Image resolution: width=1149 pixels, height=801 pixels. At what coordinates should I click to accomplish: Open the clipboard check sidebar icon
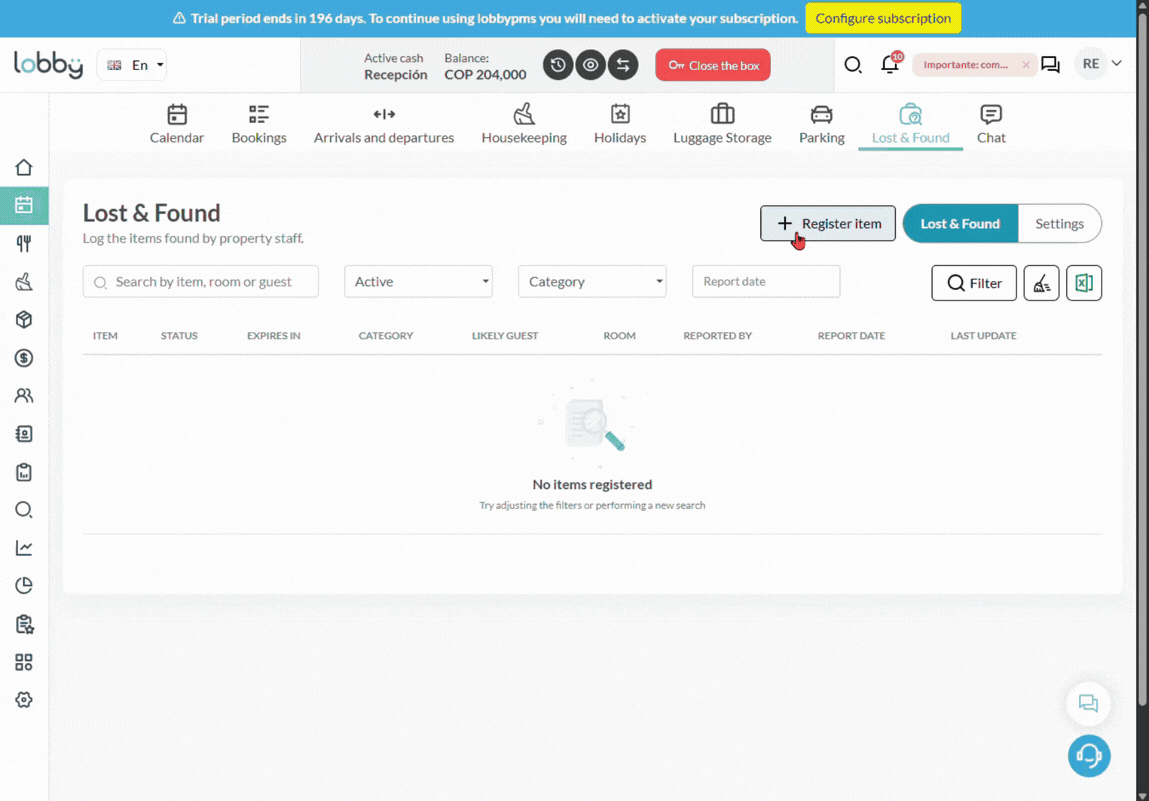[23, 624]
